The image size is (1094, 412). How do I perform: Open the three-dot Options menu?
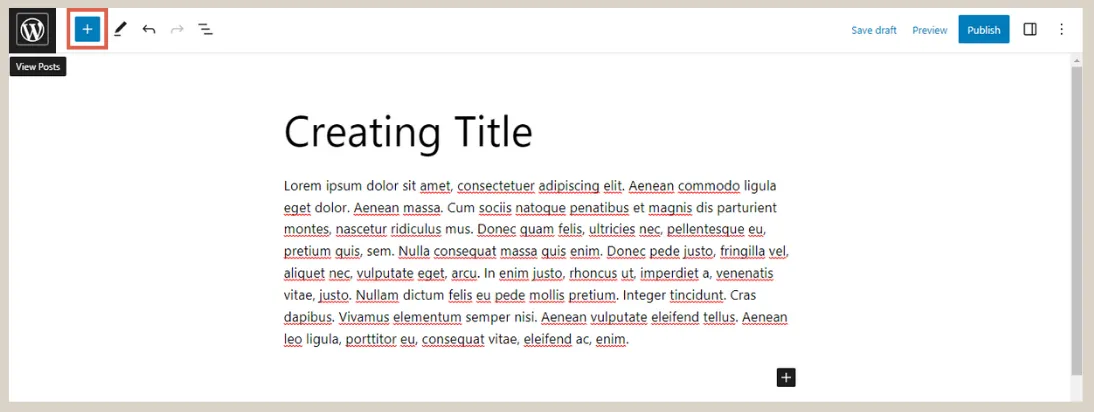pyautogui.click(x=1062, y=30)
